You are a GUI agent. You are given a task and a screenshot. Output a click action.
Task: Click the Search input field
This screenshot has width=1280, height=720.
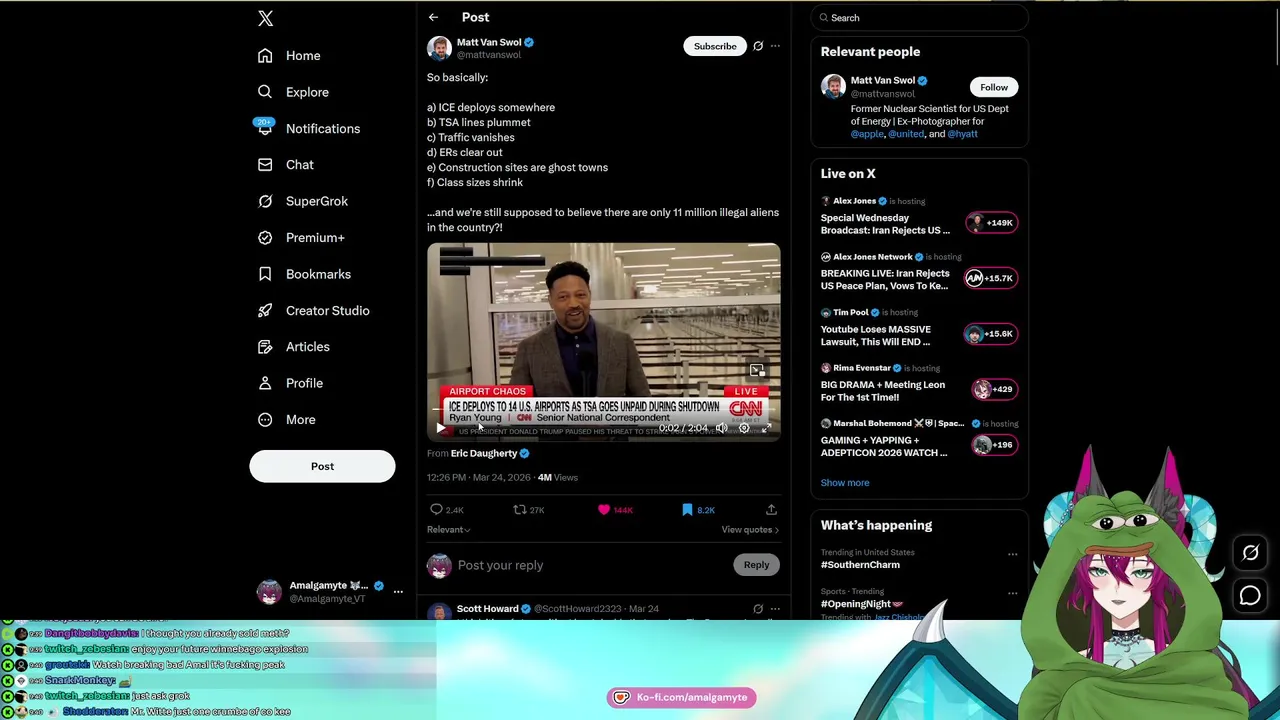(919, 18)
